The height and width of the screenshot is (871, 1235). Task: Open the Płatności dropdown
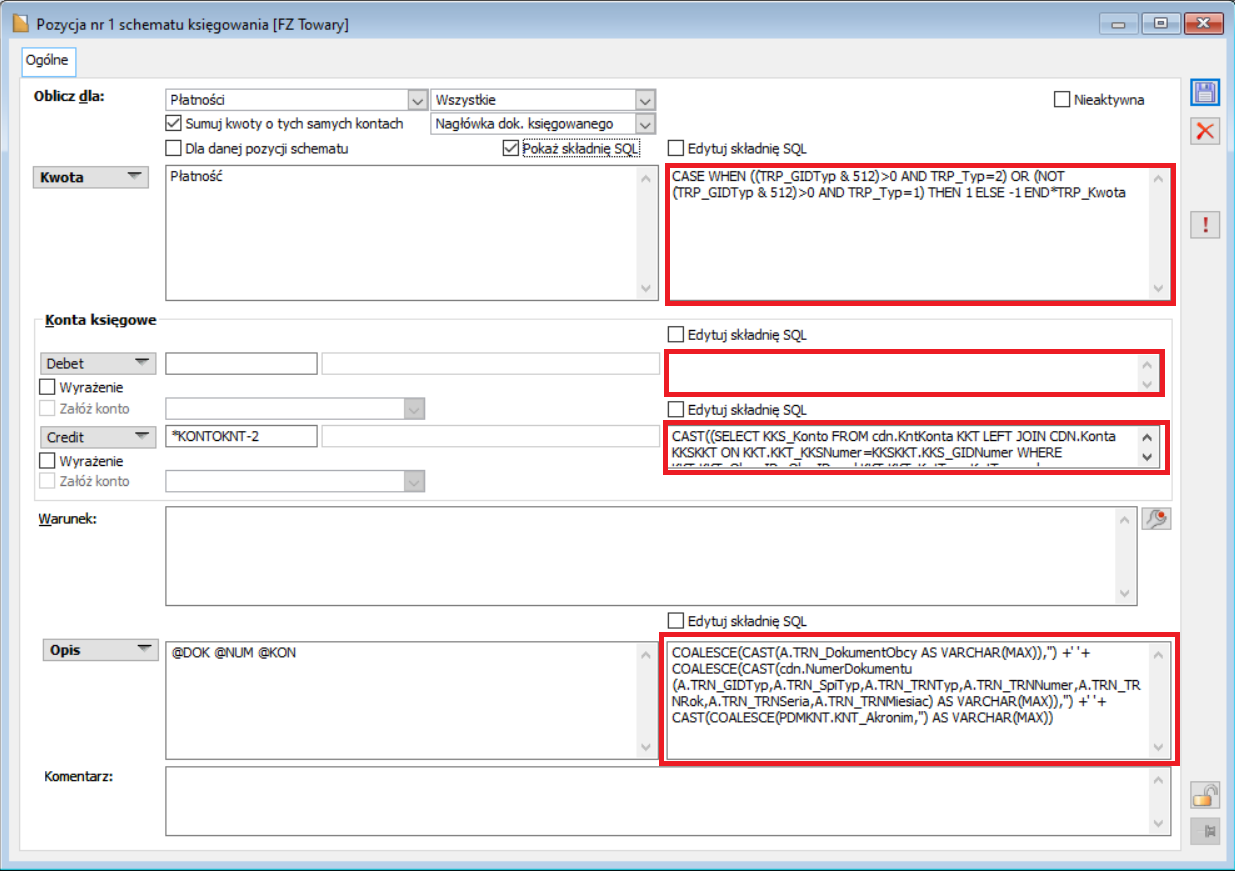(417, 100)
